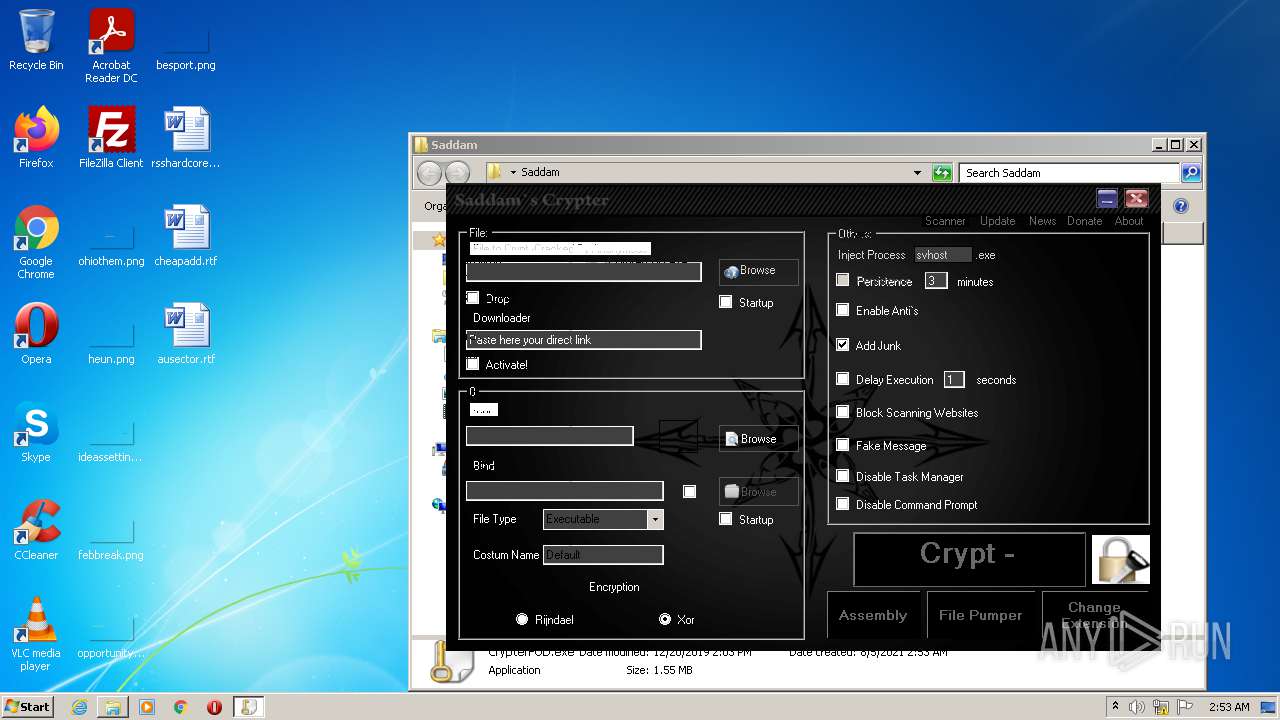Tick Startup checkbox in File section
Image resolution: width=1280 pixels, height=720 pixels.
pos(726,302)
